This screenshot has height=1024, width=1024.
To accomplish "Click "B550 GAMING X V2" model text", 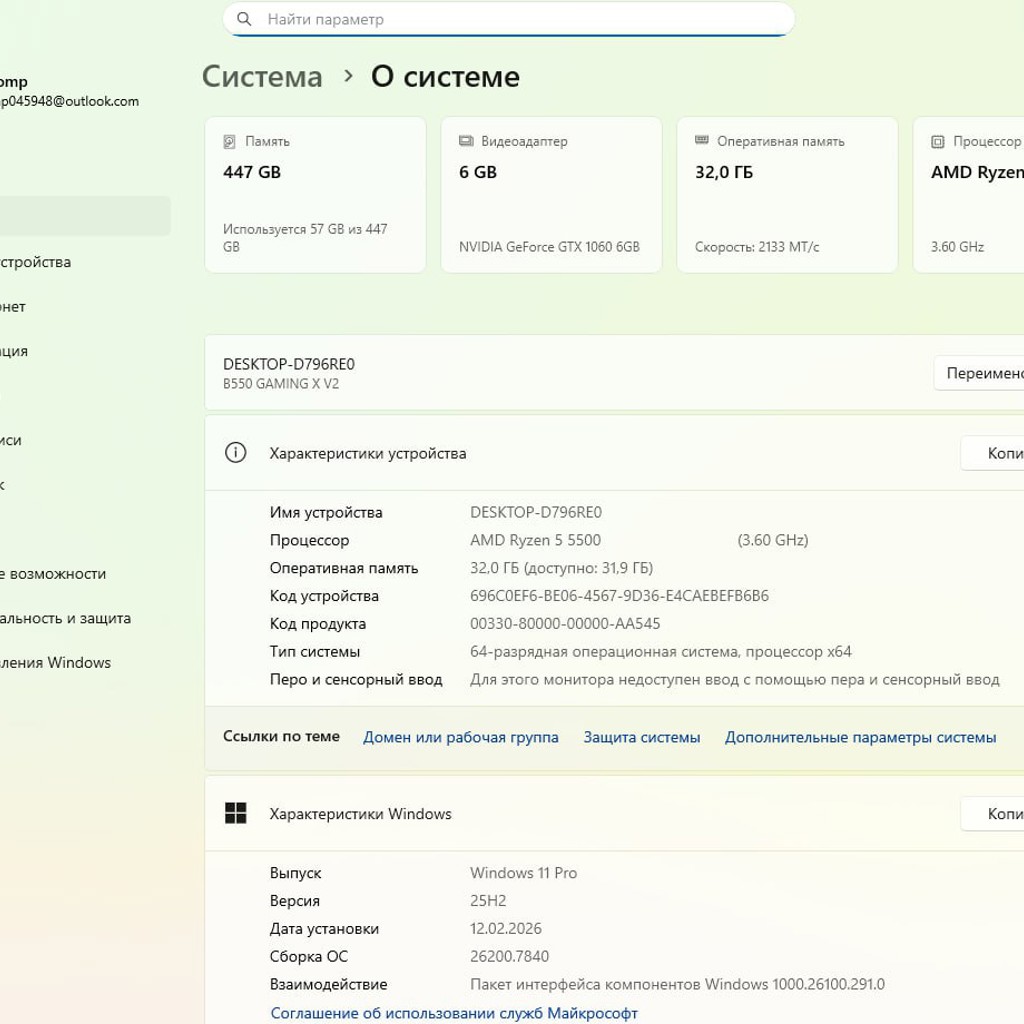I will 281,384.
